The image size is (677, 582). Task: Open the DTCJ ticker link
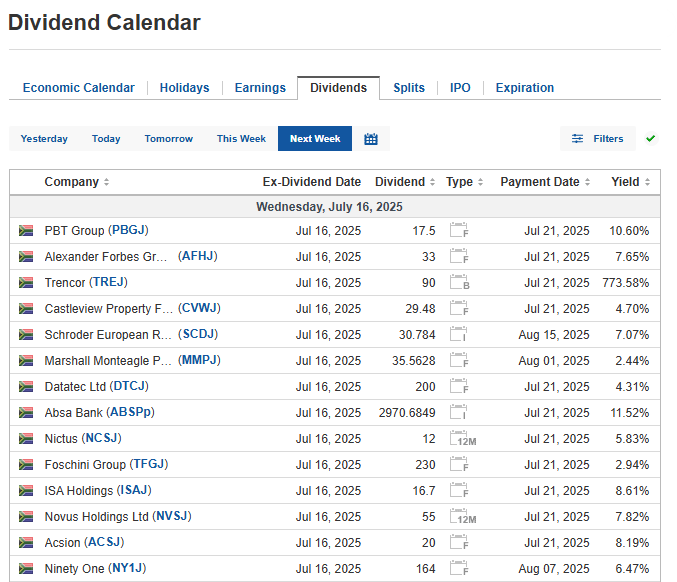129,386
